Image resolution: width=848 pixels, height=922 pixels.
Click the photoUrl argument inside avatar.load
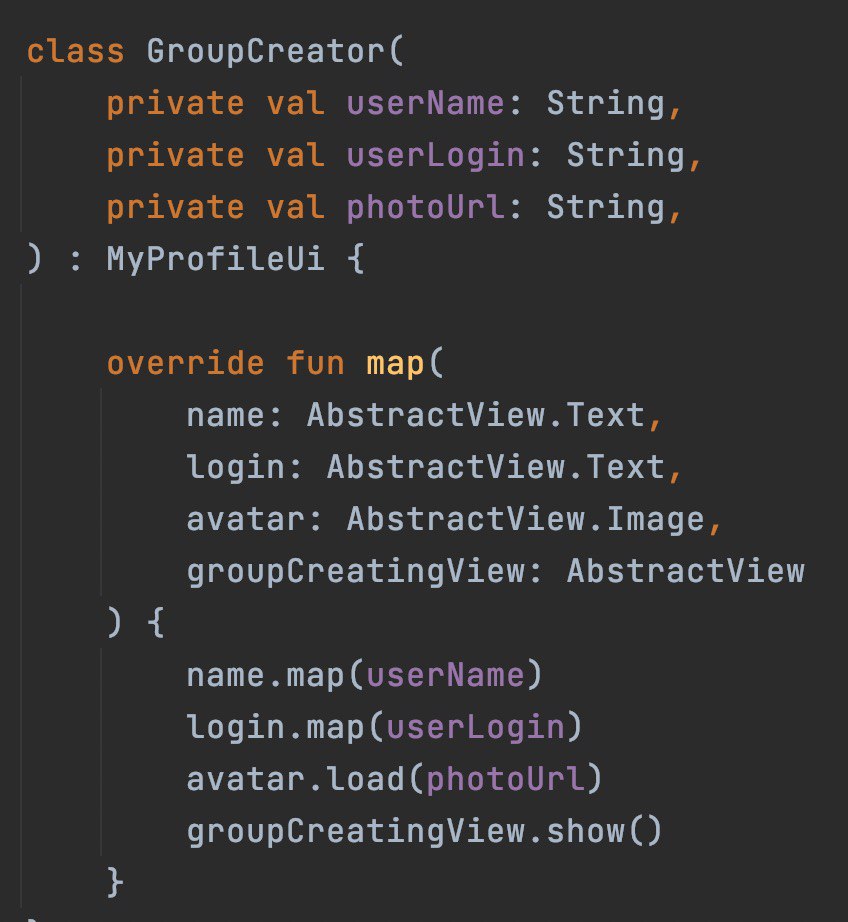505,780
